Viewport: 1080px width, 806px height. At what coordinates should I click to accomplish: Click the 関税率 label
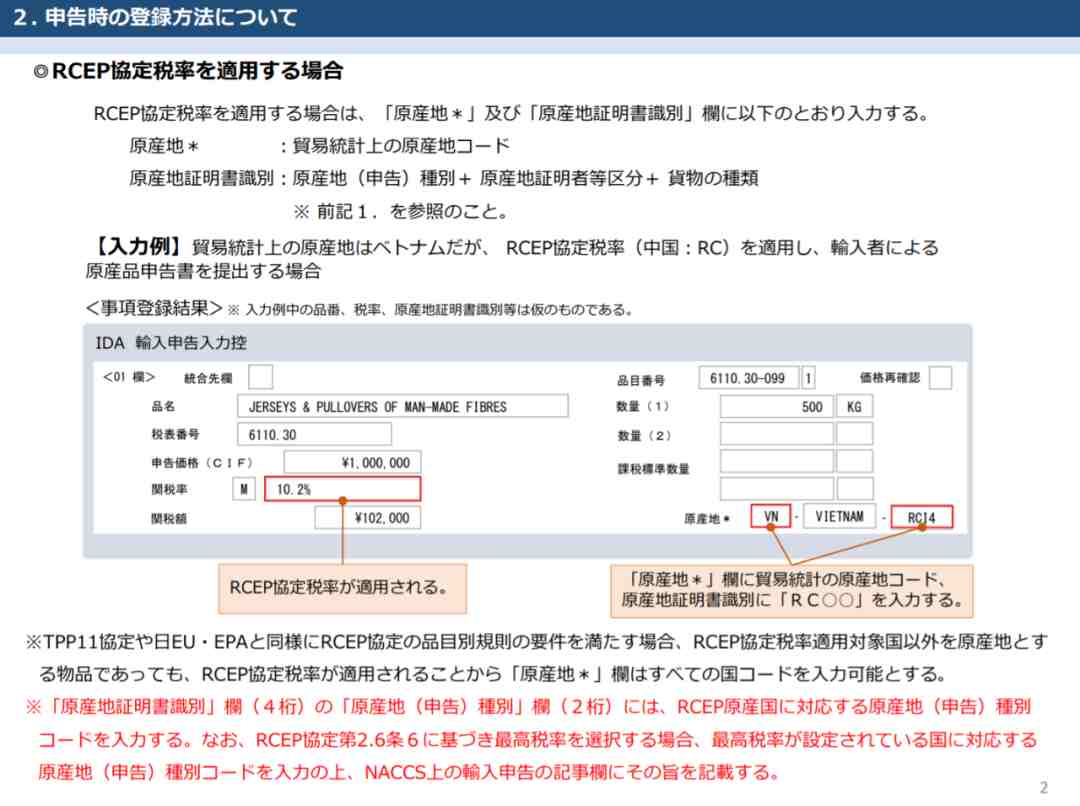[169, 489]
